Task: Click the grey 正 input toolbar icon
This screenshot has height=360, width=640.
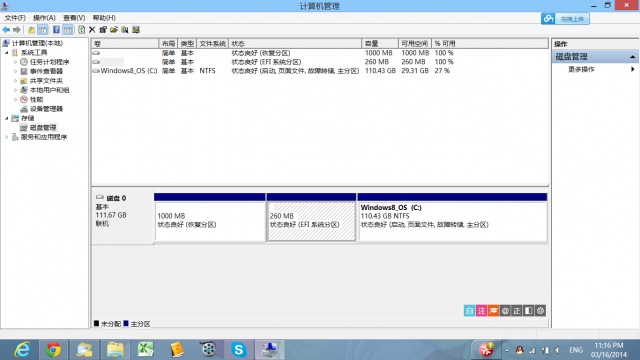Action: (x=517, y=311)
